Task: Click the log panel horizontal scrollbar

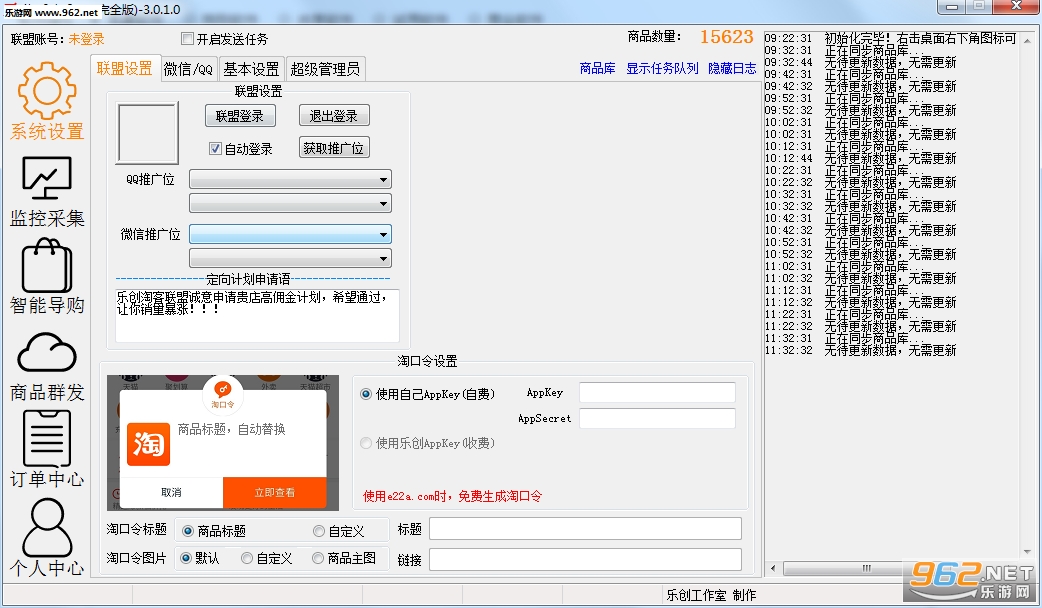Action: click(866, 568)
